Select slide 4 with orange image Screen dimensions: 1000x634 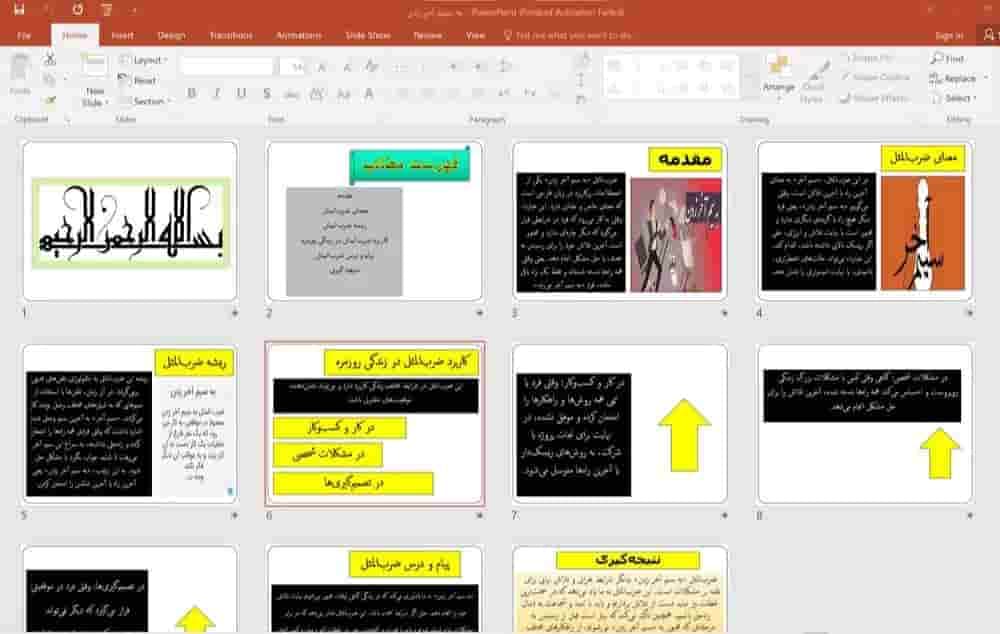pos(865,221)
